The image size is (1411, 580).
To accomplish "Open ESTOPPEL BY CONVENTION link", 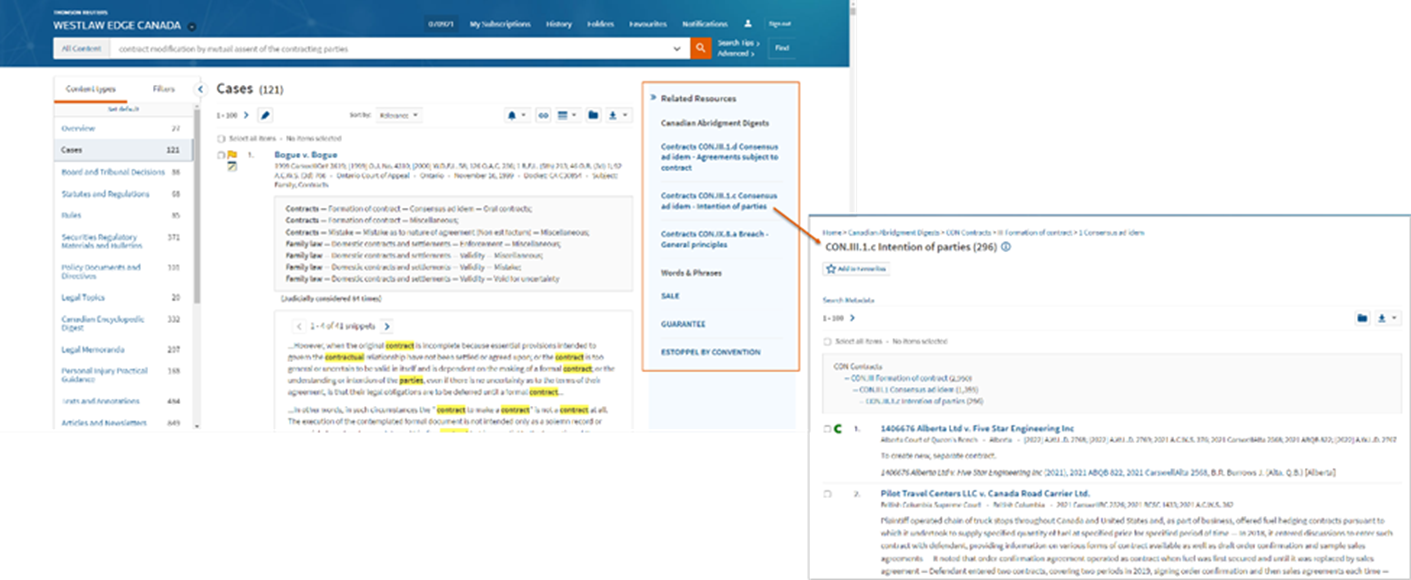I will click(x=710, y=352).
